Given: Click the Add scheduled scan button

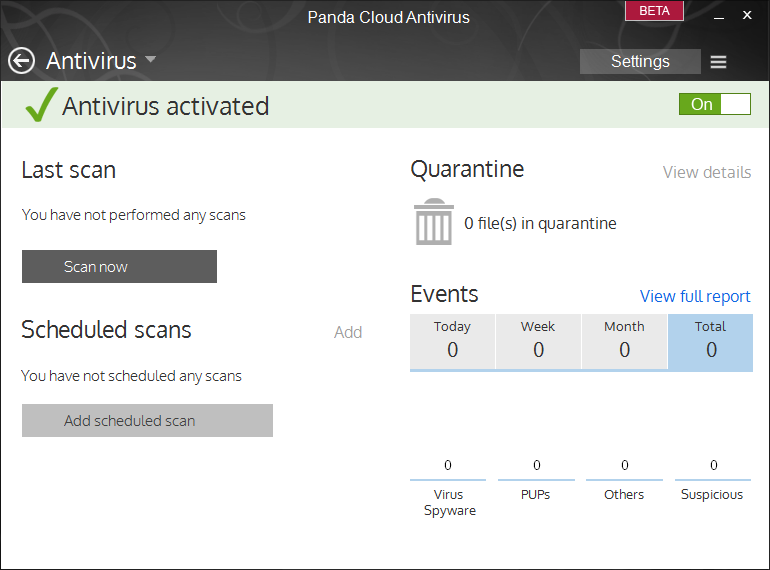Looking at the screenshot, I should coord(147,421).
